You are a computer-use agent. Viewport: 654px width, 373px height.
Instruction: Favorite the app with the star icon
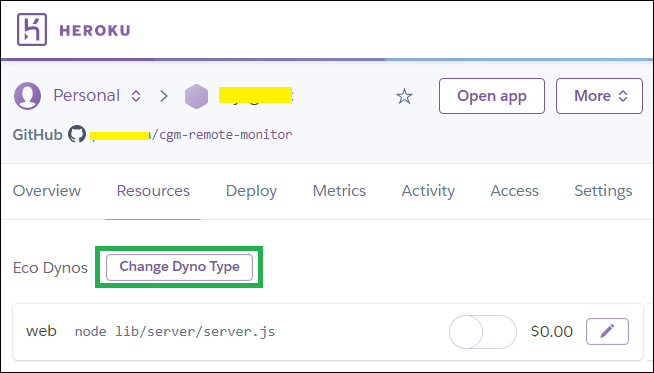coord(404,96)
